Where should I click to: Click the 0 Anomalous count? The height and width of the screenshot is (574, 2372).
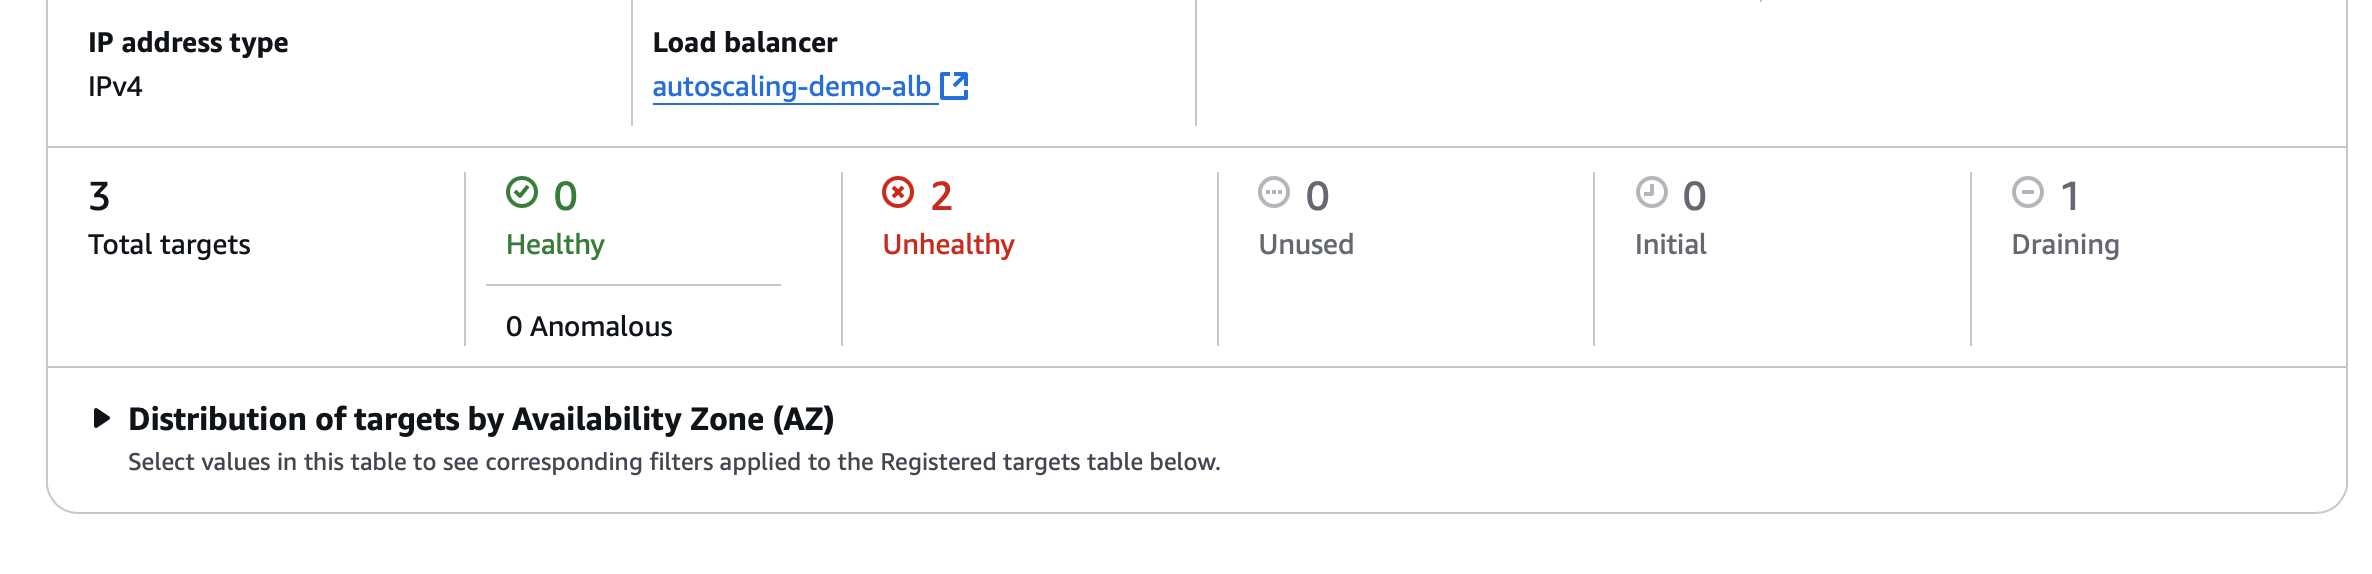tap(589, 327)
